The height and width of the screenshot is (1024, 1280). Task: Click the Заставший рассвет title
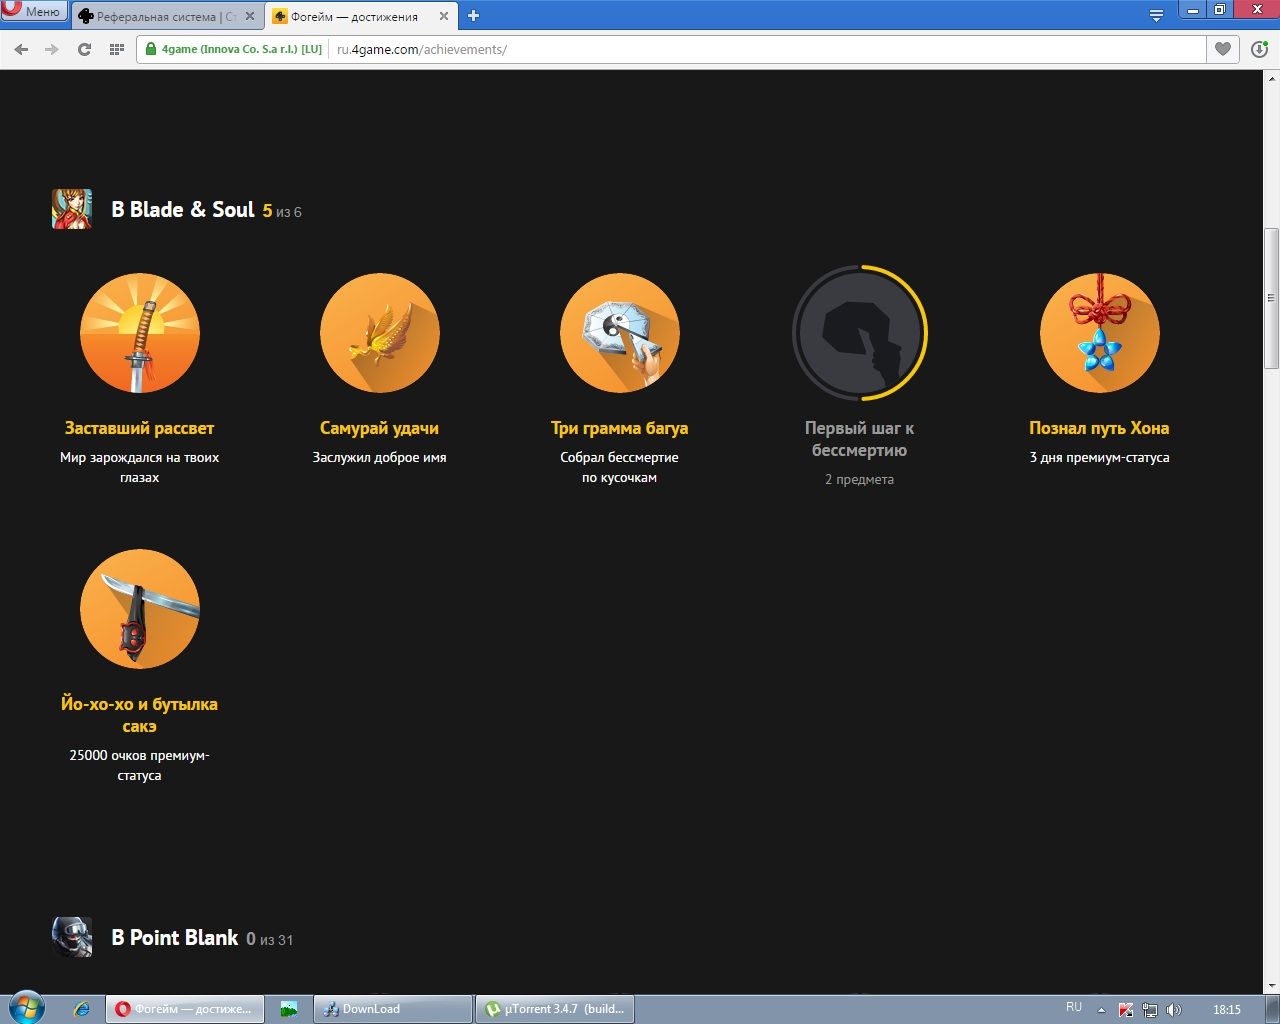(x=140, y=428)
